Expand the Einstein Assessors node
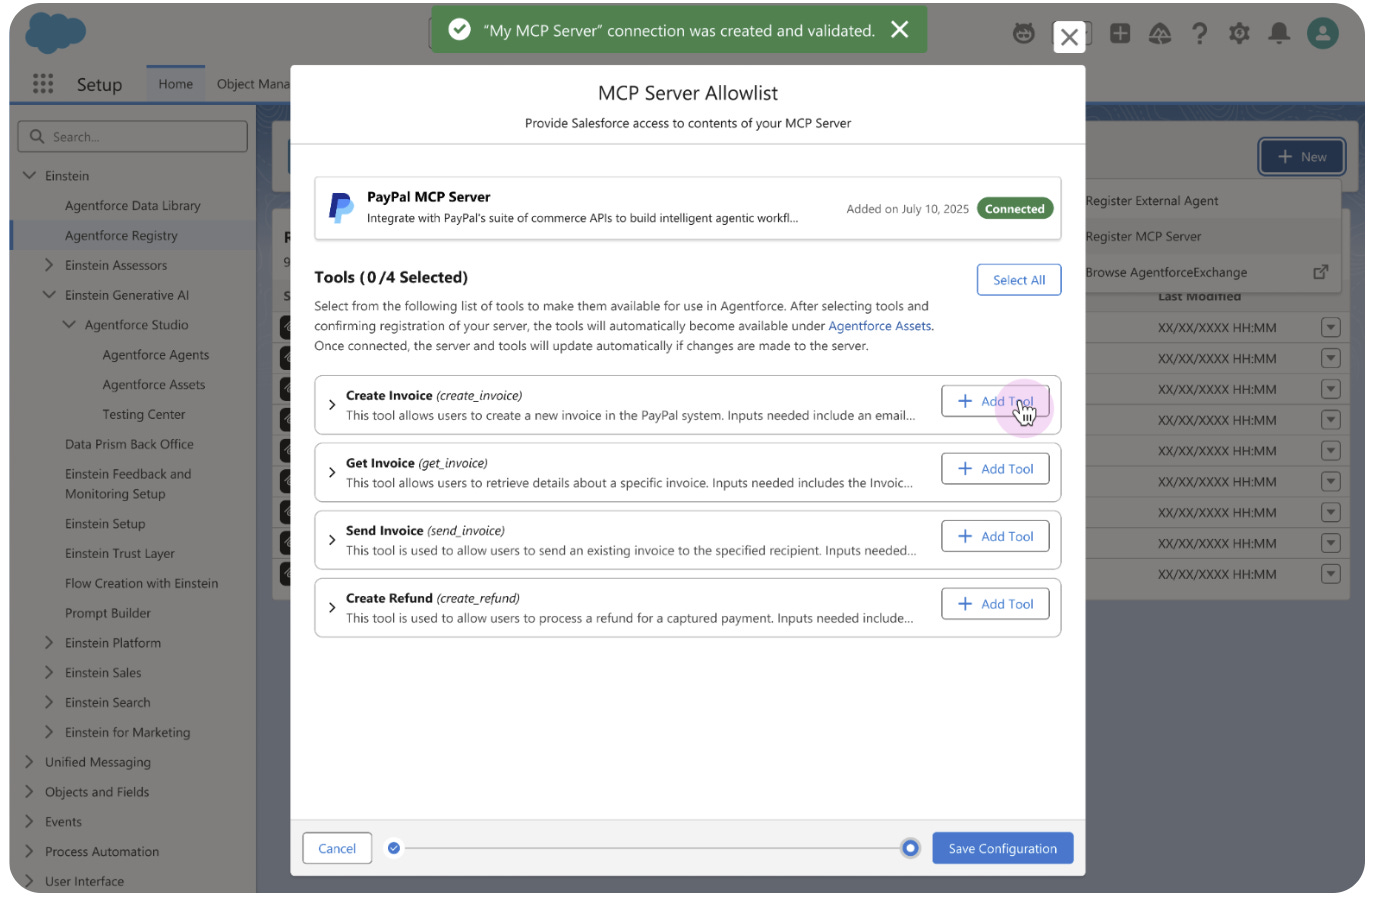Screen dimensions: 1391x898 [x=49, y=265]
